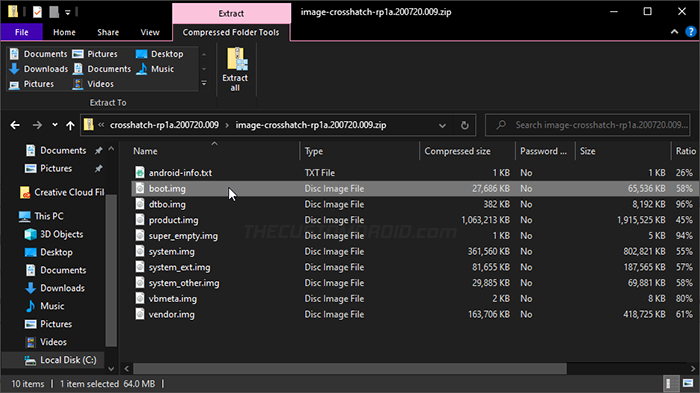This screenshot has height=393, width=700.
Task: Open recent locations dropdown arrow
Action: [54, 125]
